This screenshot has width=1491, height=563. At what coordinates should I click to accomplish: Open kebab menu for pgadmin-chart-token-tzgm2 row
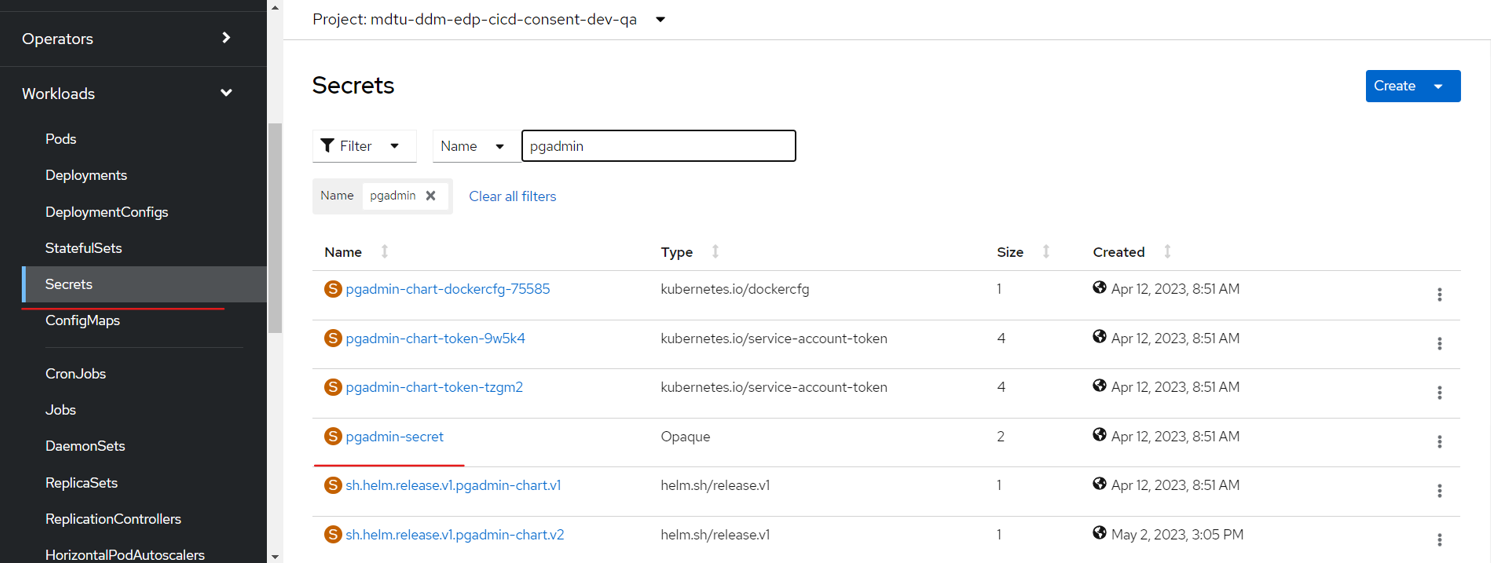[x=1439, y=393]
